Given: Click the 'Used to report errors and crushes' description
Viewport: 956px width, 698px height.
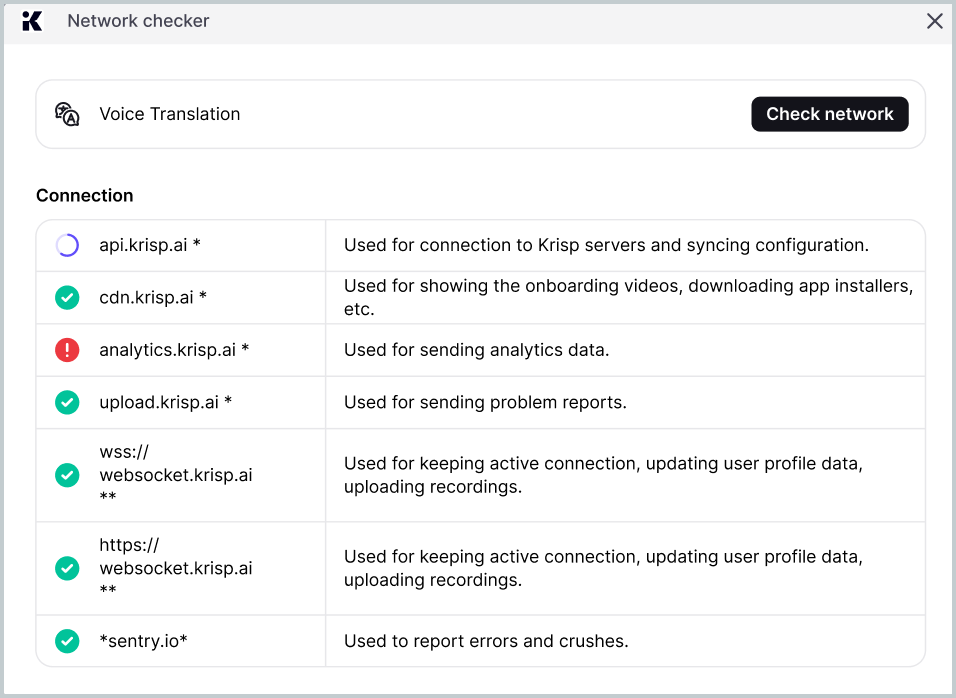Looking at the screenshot, I should tap(486, 641).
